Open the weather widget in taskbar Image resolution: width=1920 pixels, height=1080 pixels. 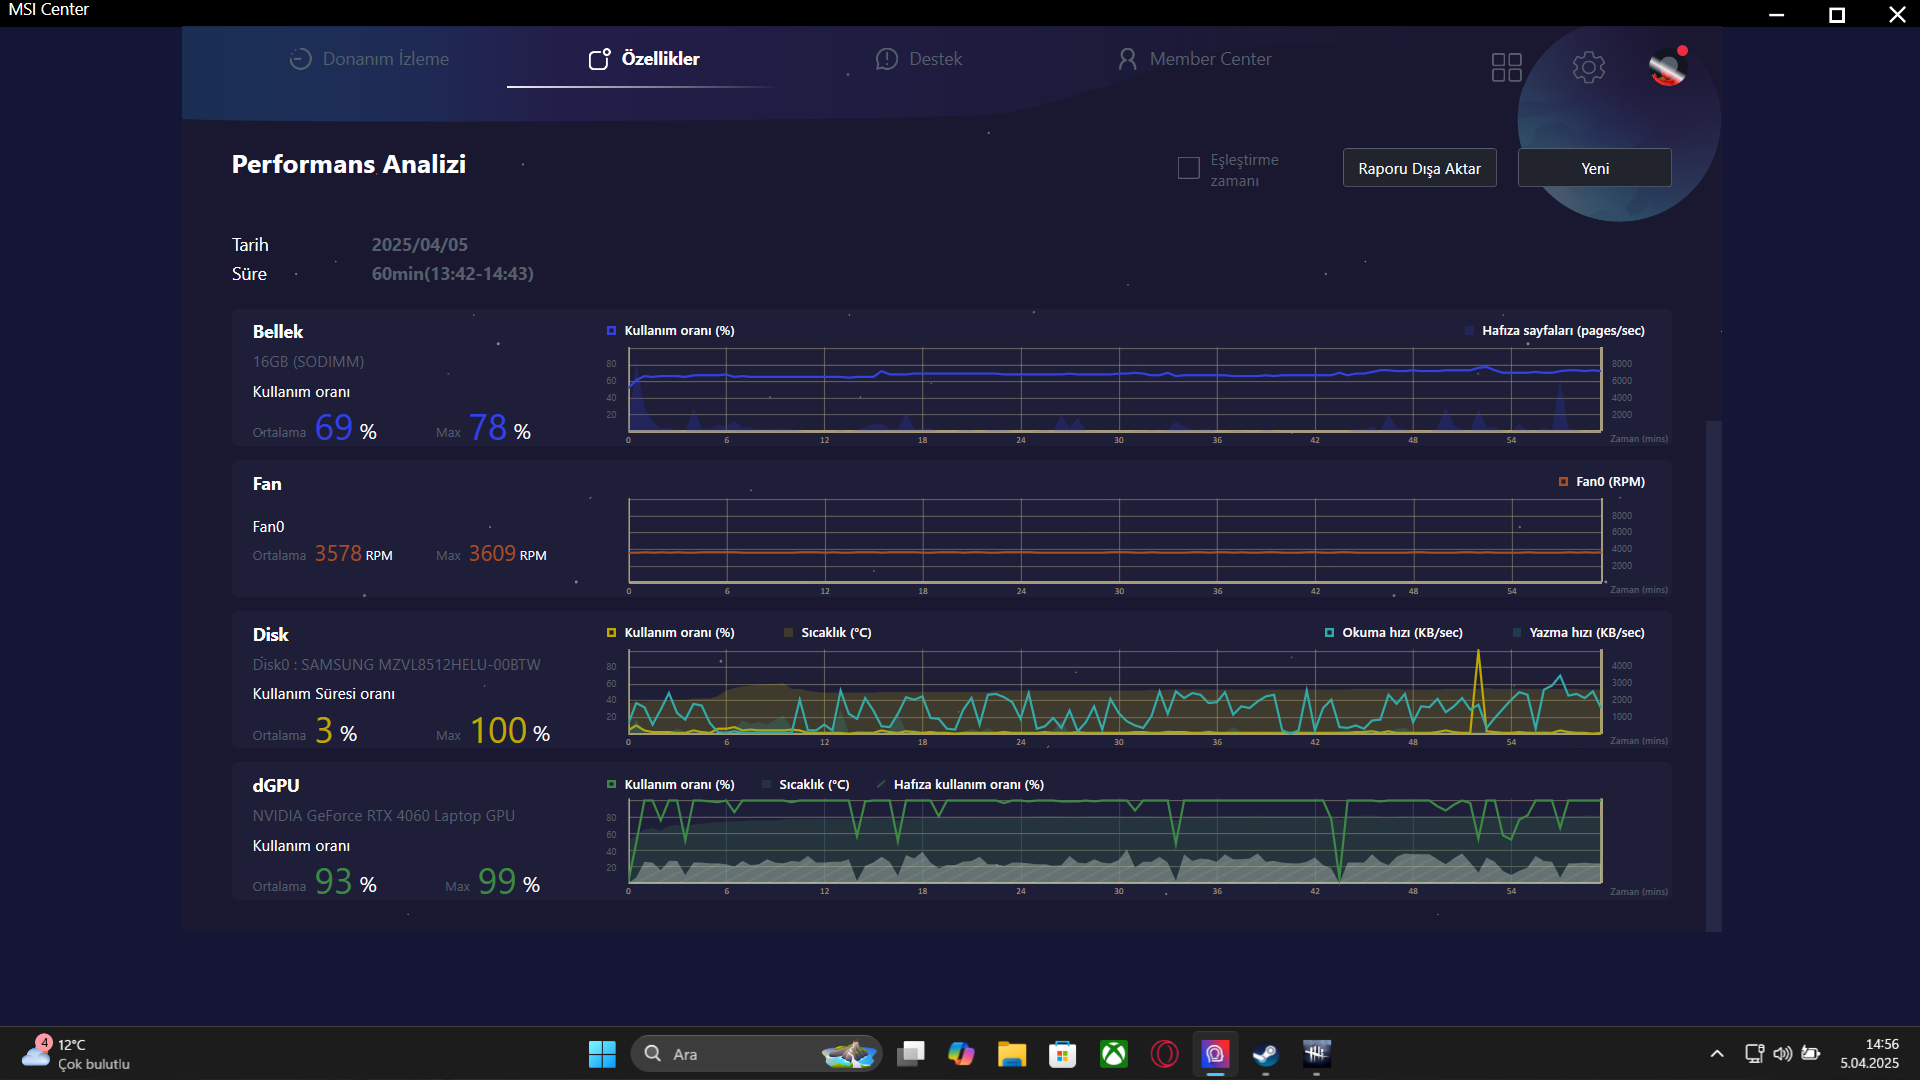[75, 1054]
